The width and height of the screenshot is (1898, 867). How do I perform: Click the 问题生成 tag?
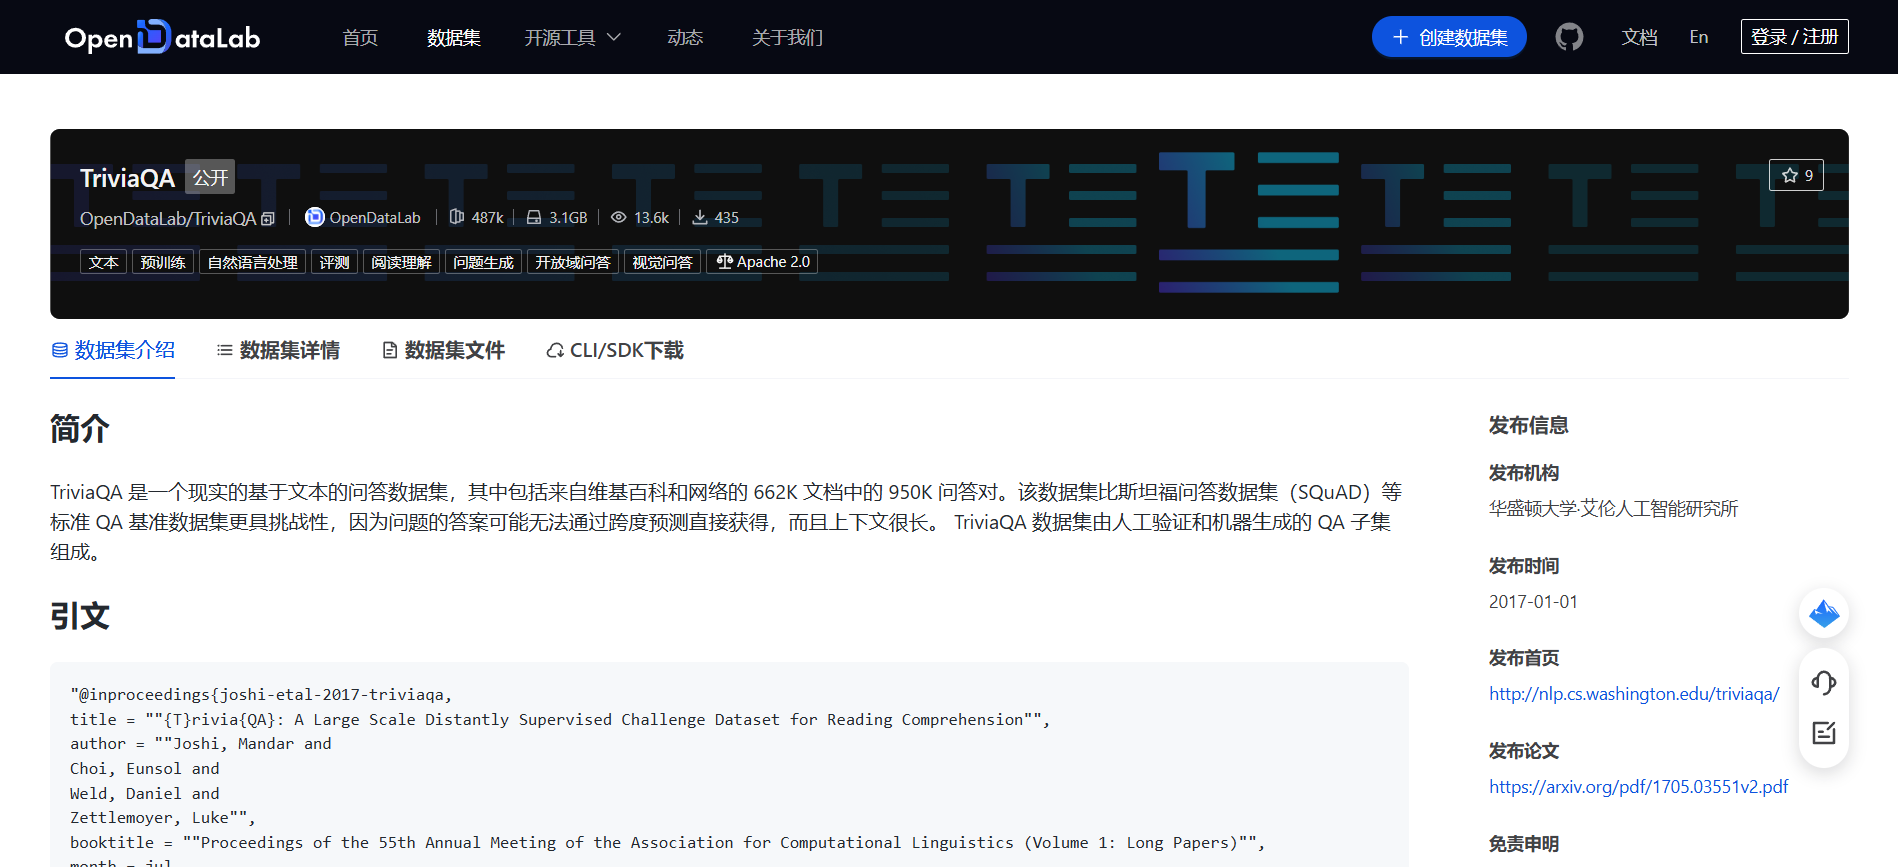click(483, 262)
